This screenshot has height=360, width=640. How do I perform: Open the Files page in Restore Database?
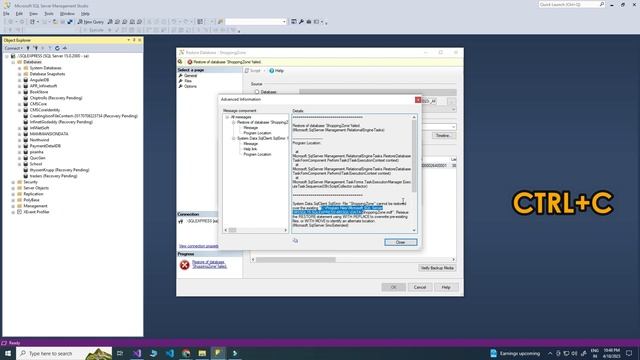coord(188,81)
